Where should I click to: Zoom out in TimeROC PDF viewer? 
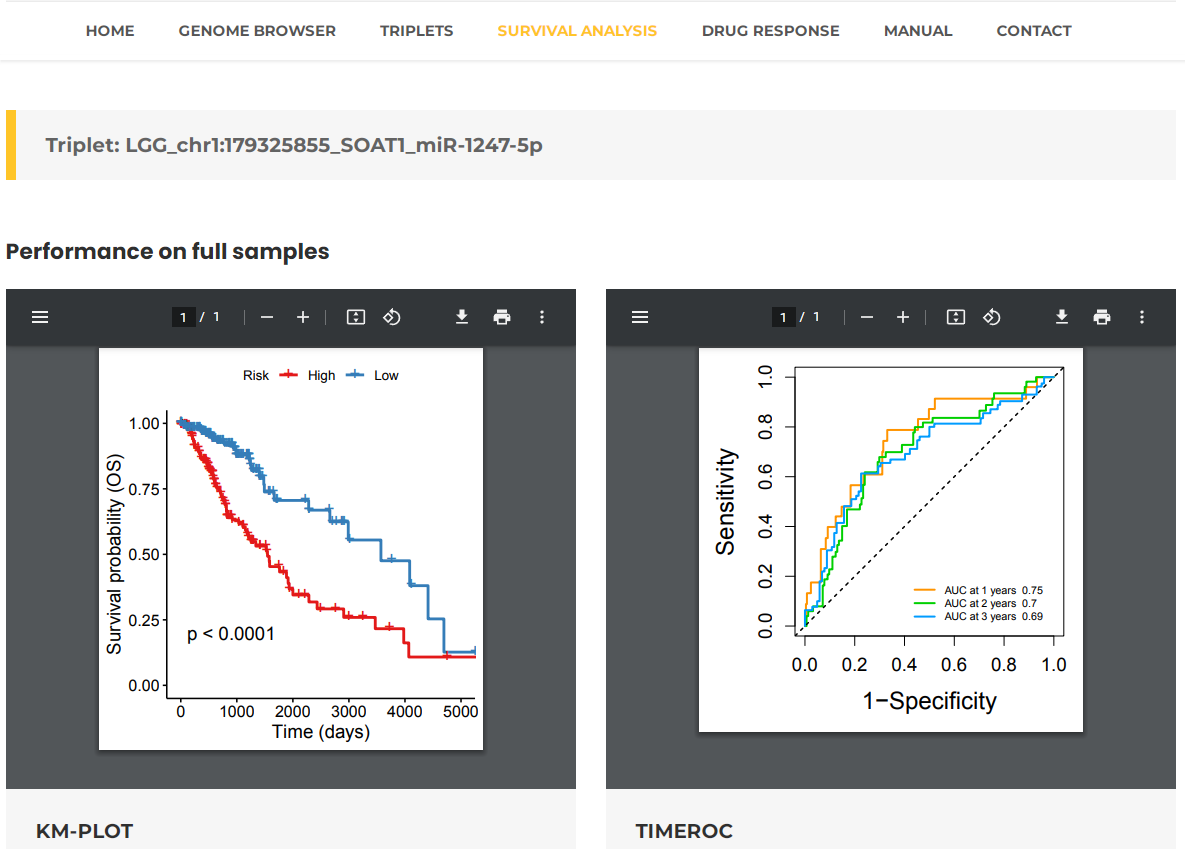coord(867,318)
